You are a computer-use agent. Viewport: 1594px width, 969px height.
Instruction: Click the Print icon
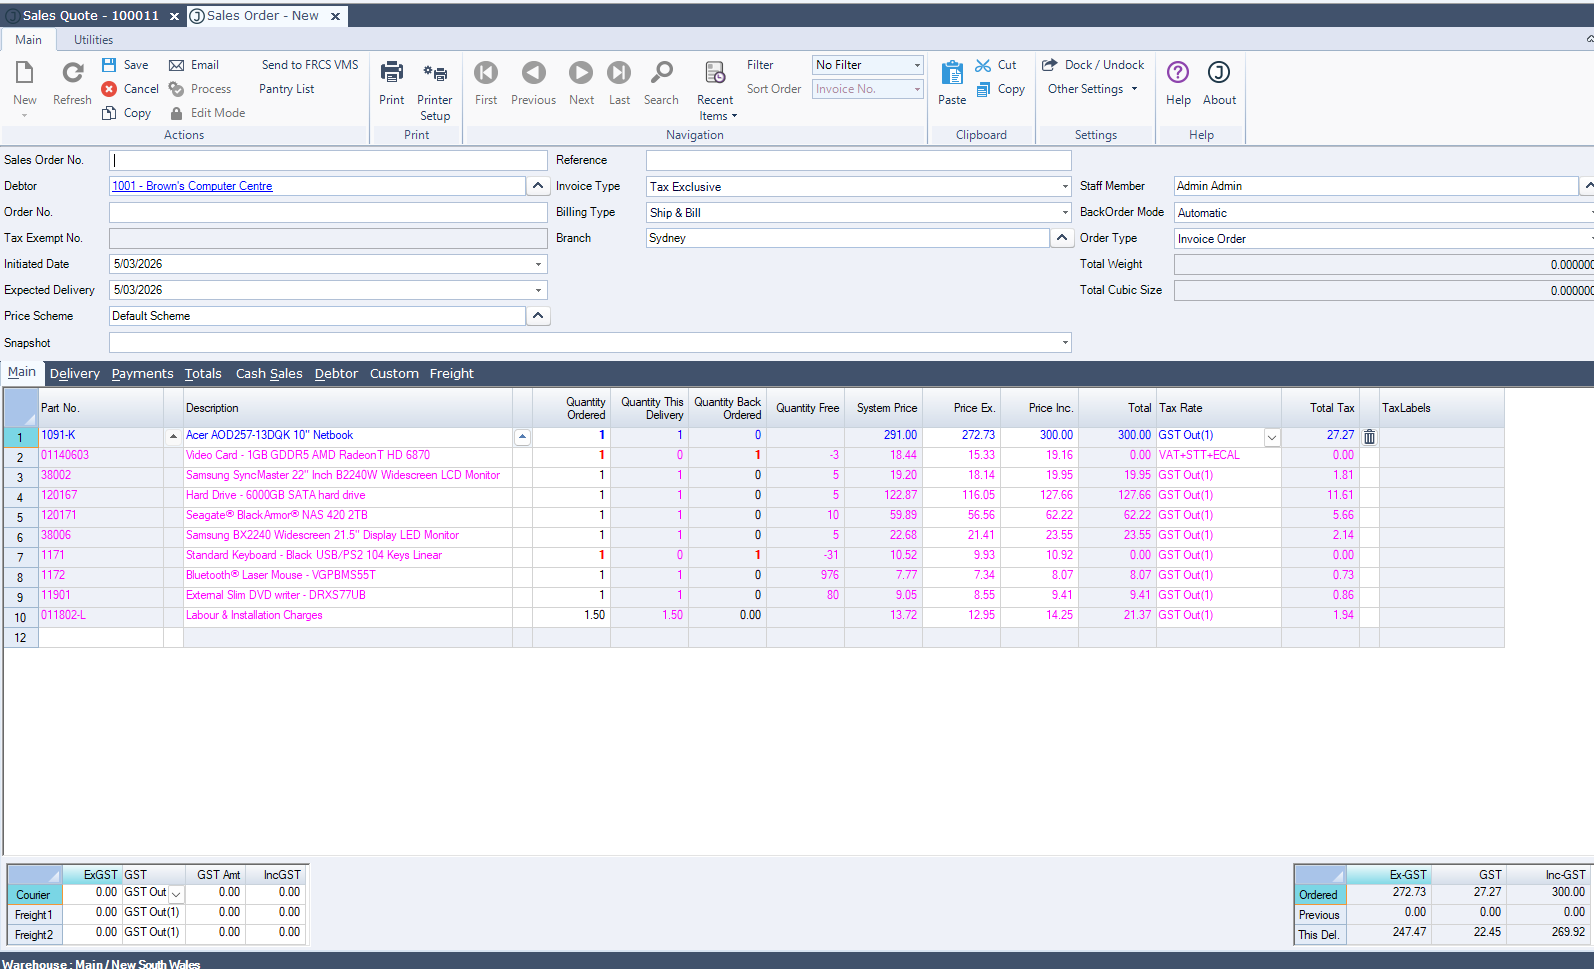click(x=392, y=73)
